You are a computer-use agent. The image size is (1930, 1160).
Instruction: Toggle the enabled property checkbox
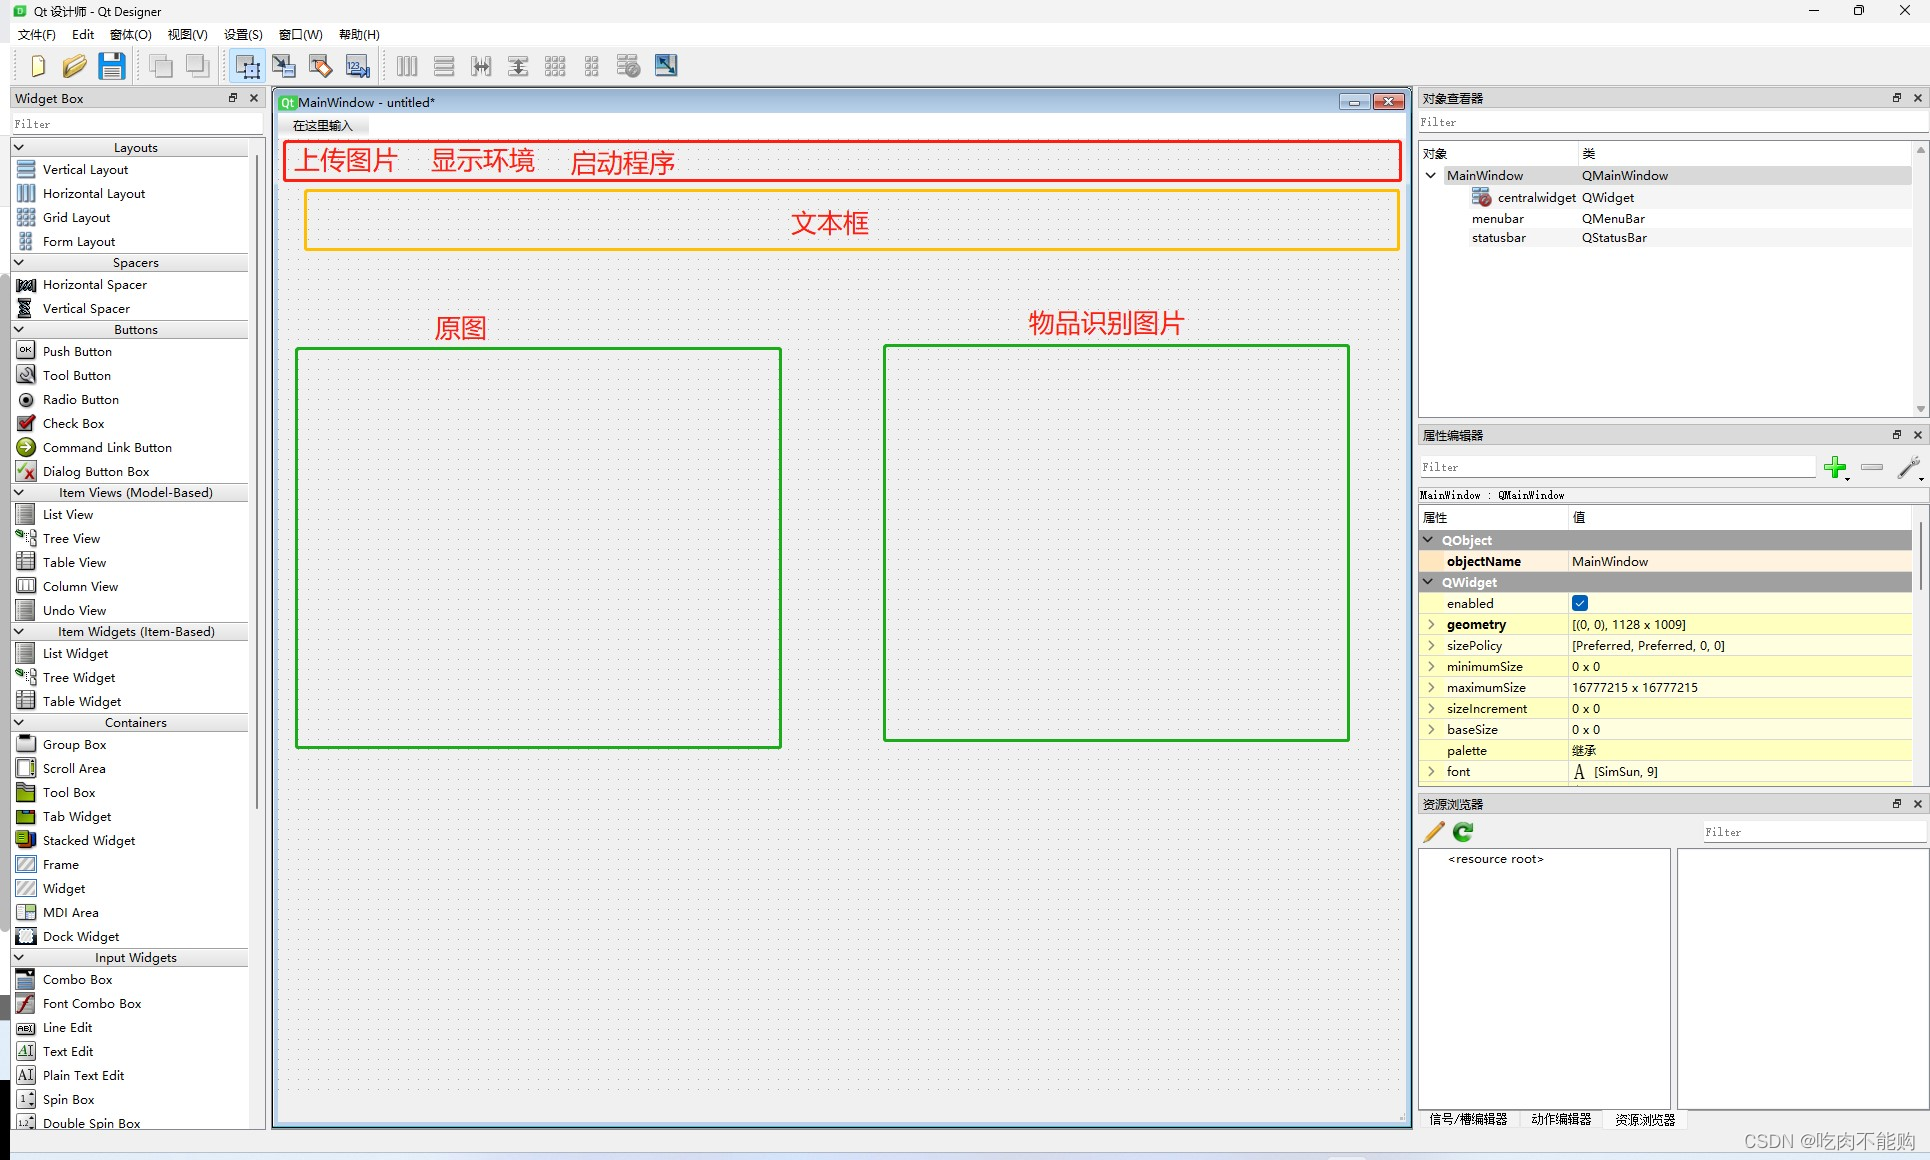[1580, 603]
